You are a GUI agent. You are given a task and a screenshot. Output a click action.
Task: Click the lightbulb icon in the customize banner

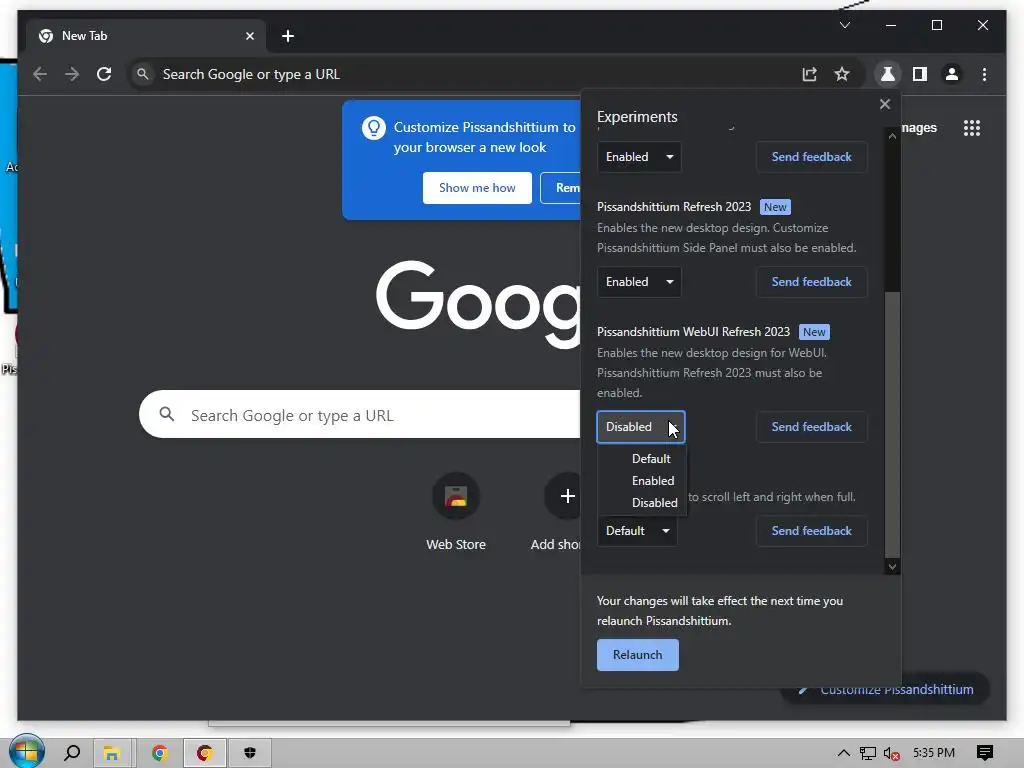[374, 127]
